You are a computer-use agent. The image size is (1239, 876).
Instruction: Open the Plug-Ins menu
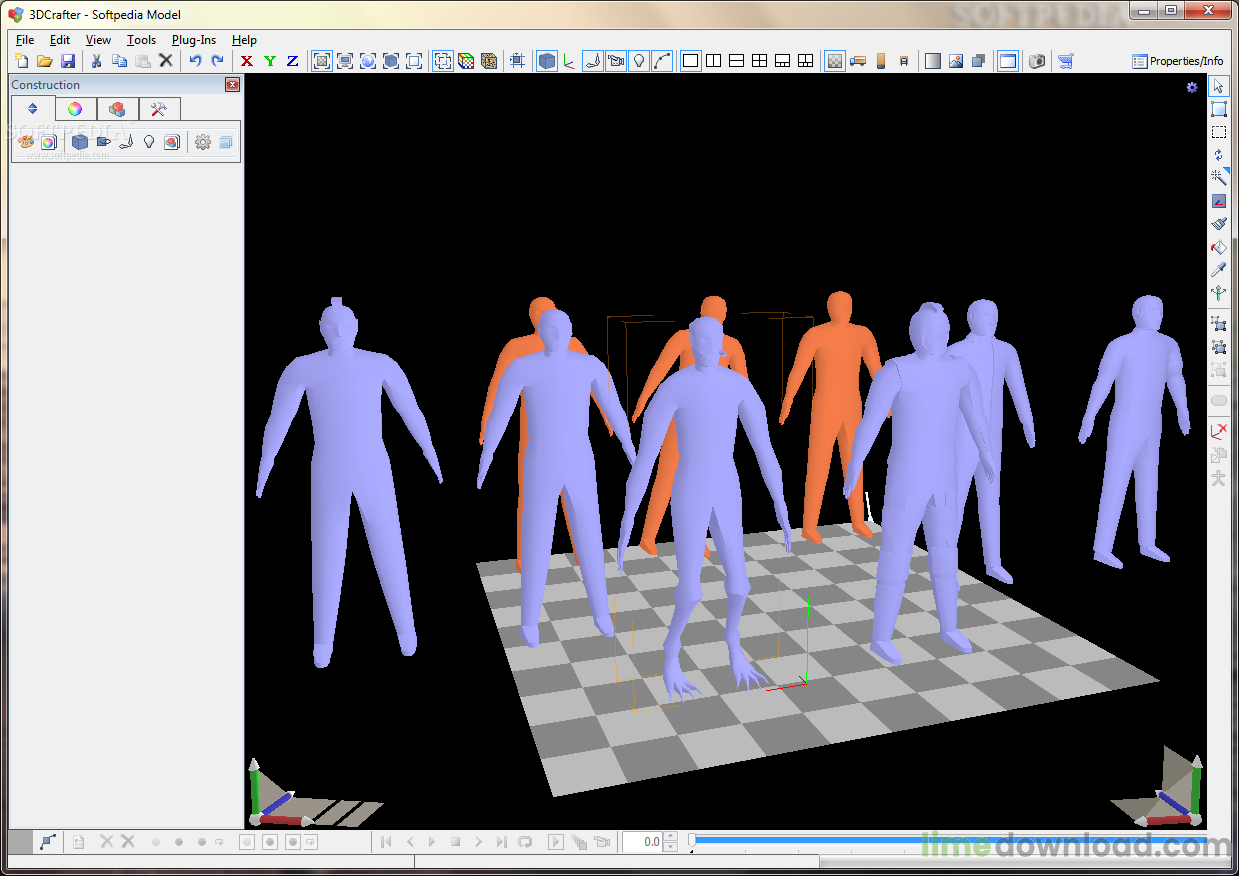[x=193, y=40]
